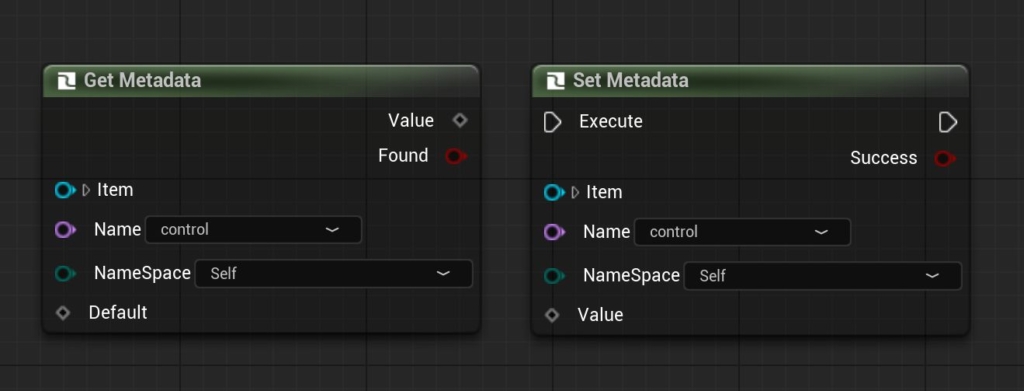Image resolution: width=1024 pixels, height=391 pixels.
Task: Open the NameSpace dropdown in Get Metadata
Action: click(334, 274)
